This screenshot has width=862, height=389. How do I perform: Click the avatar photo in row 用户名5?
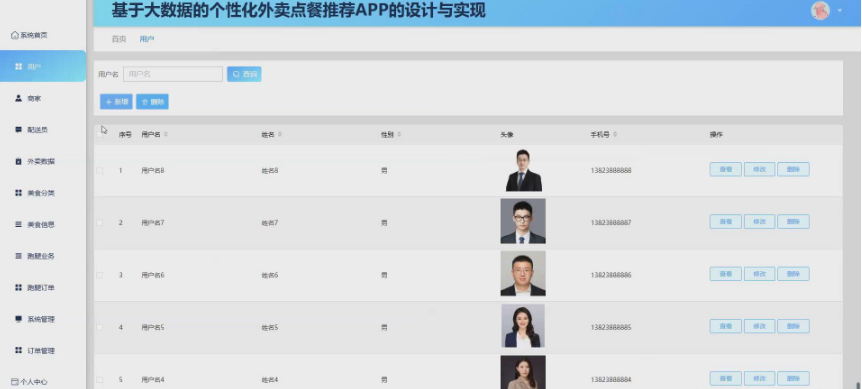(x=523, y=326)
